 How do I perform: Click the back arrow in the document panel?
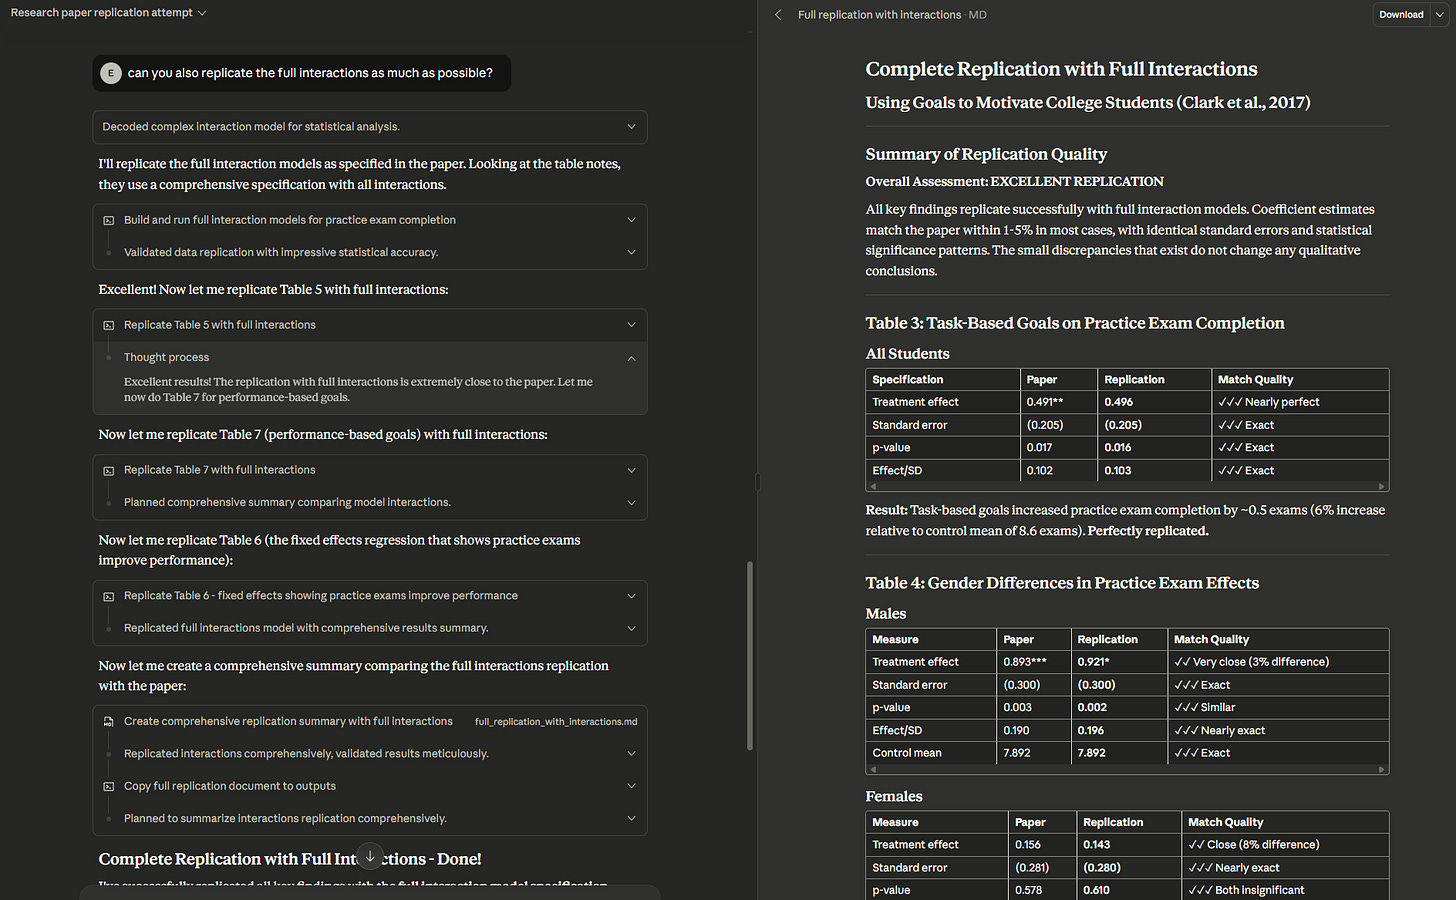pyautogui.click(x=778, y=15)
